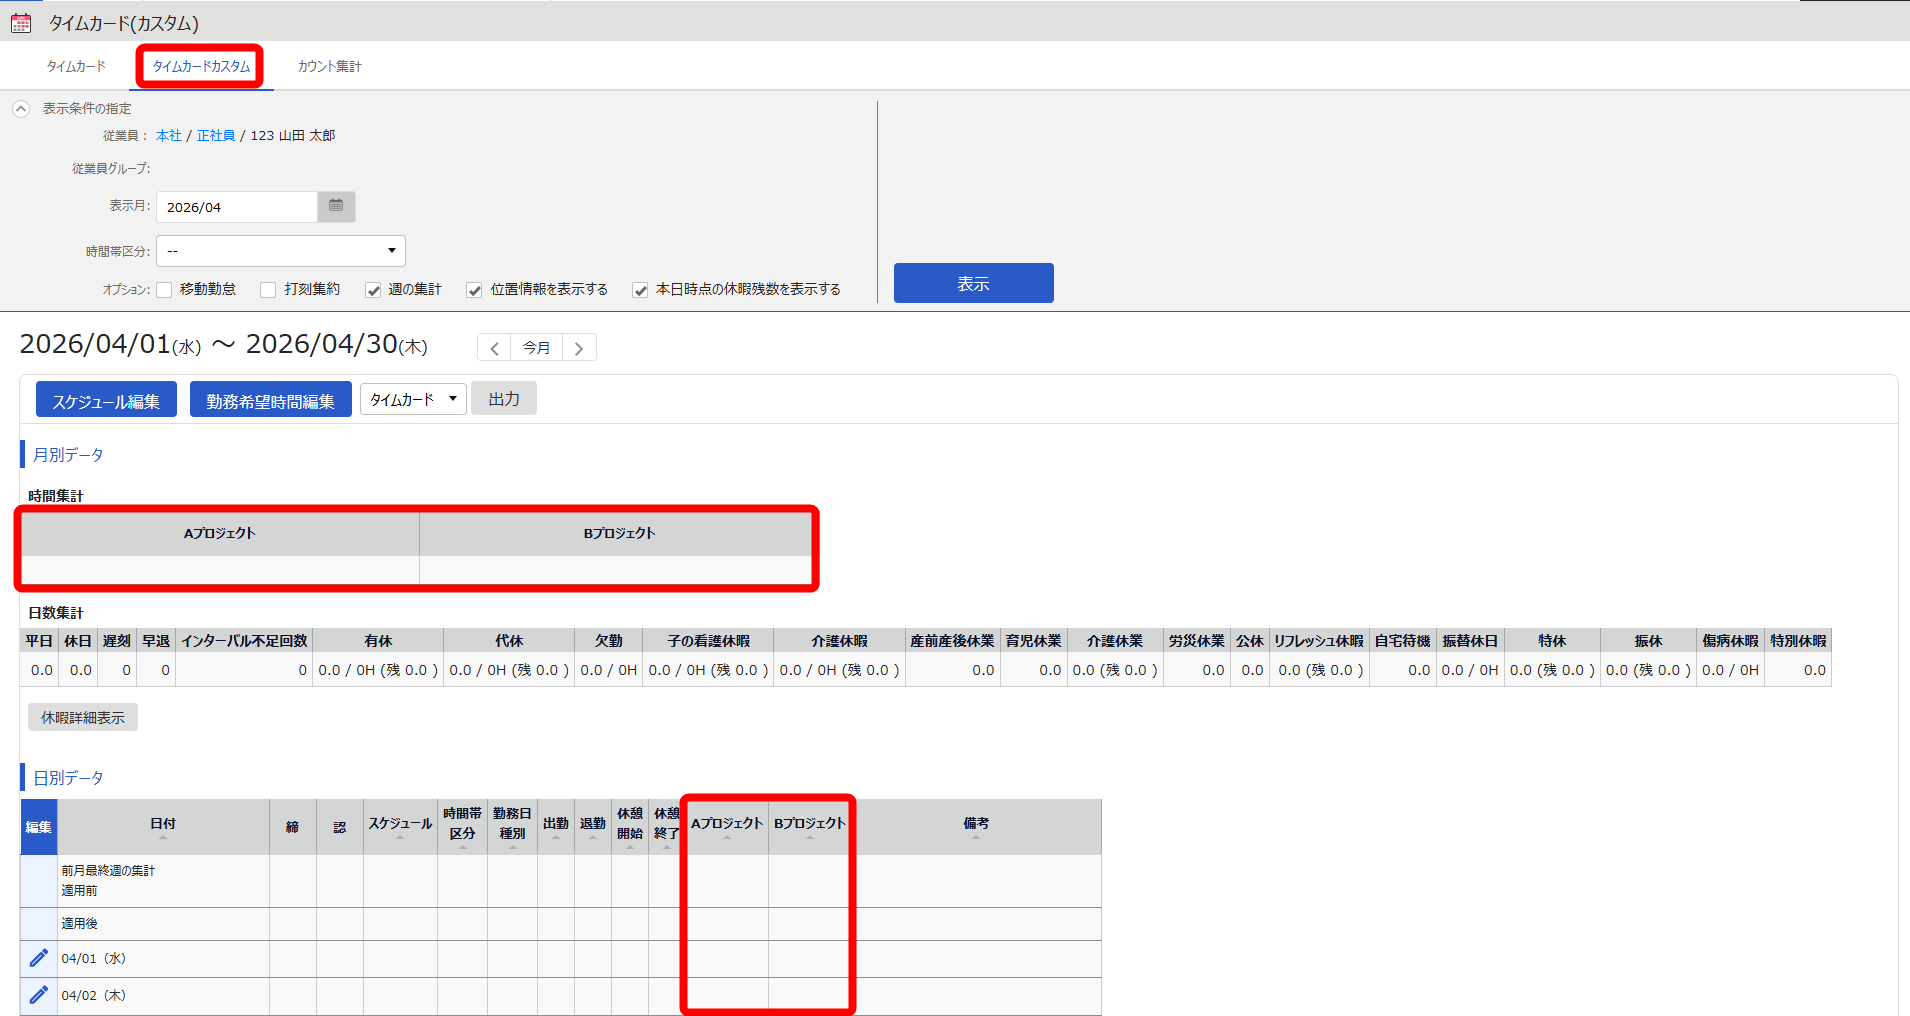The image size is (1910, 1016).
Task: Open the タイムカード output type dropdown
Action: (x=413, y=399)
